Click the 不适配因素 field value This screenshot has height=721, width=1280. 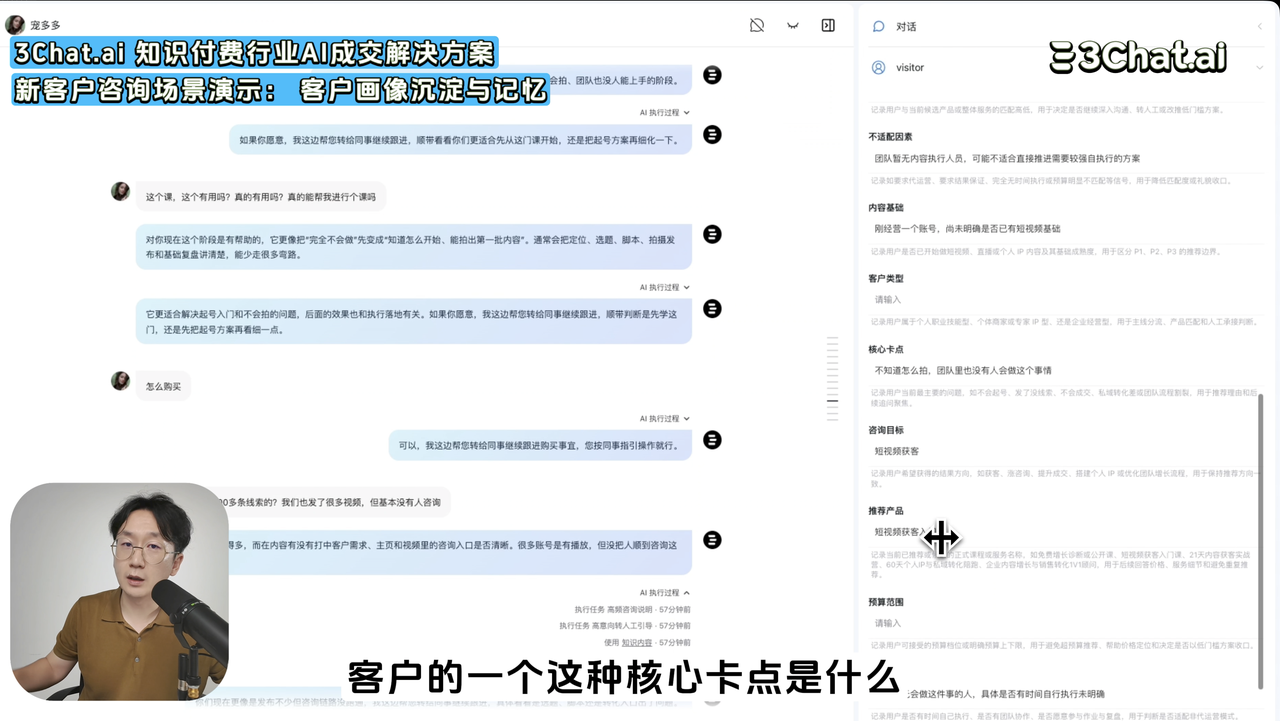point(1066,158)
